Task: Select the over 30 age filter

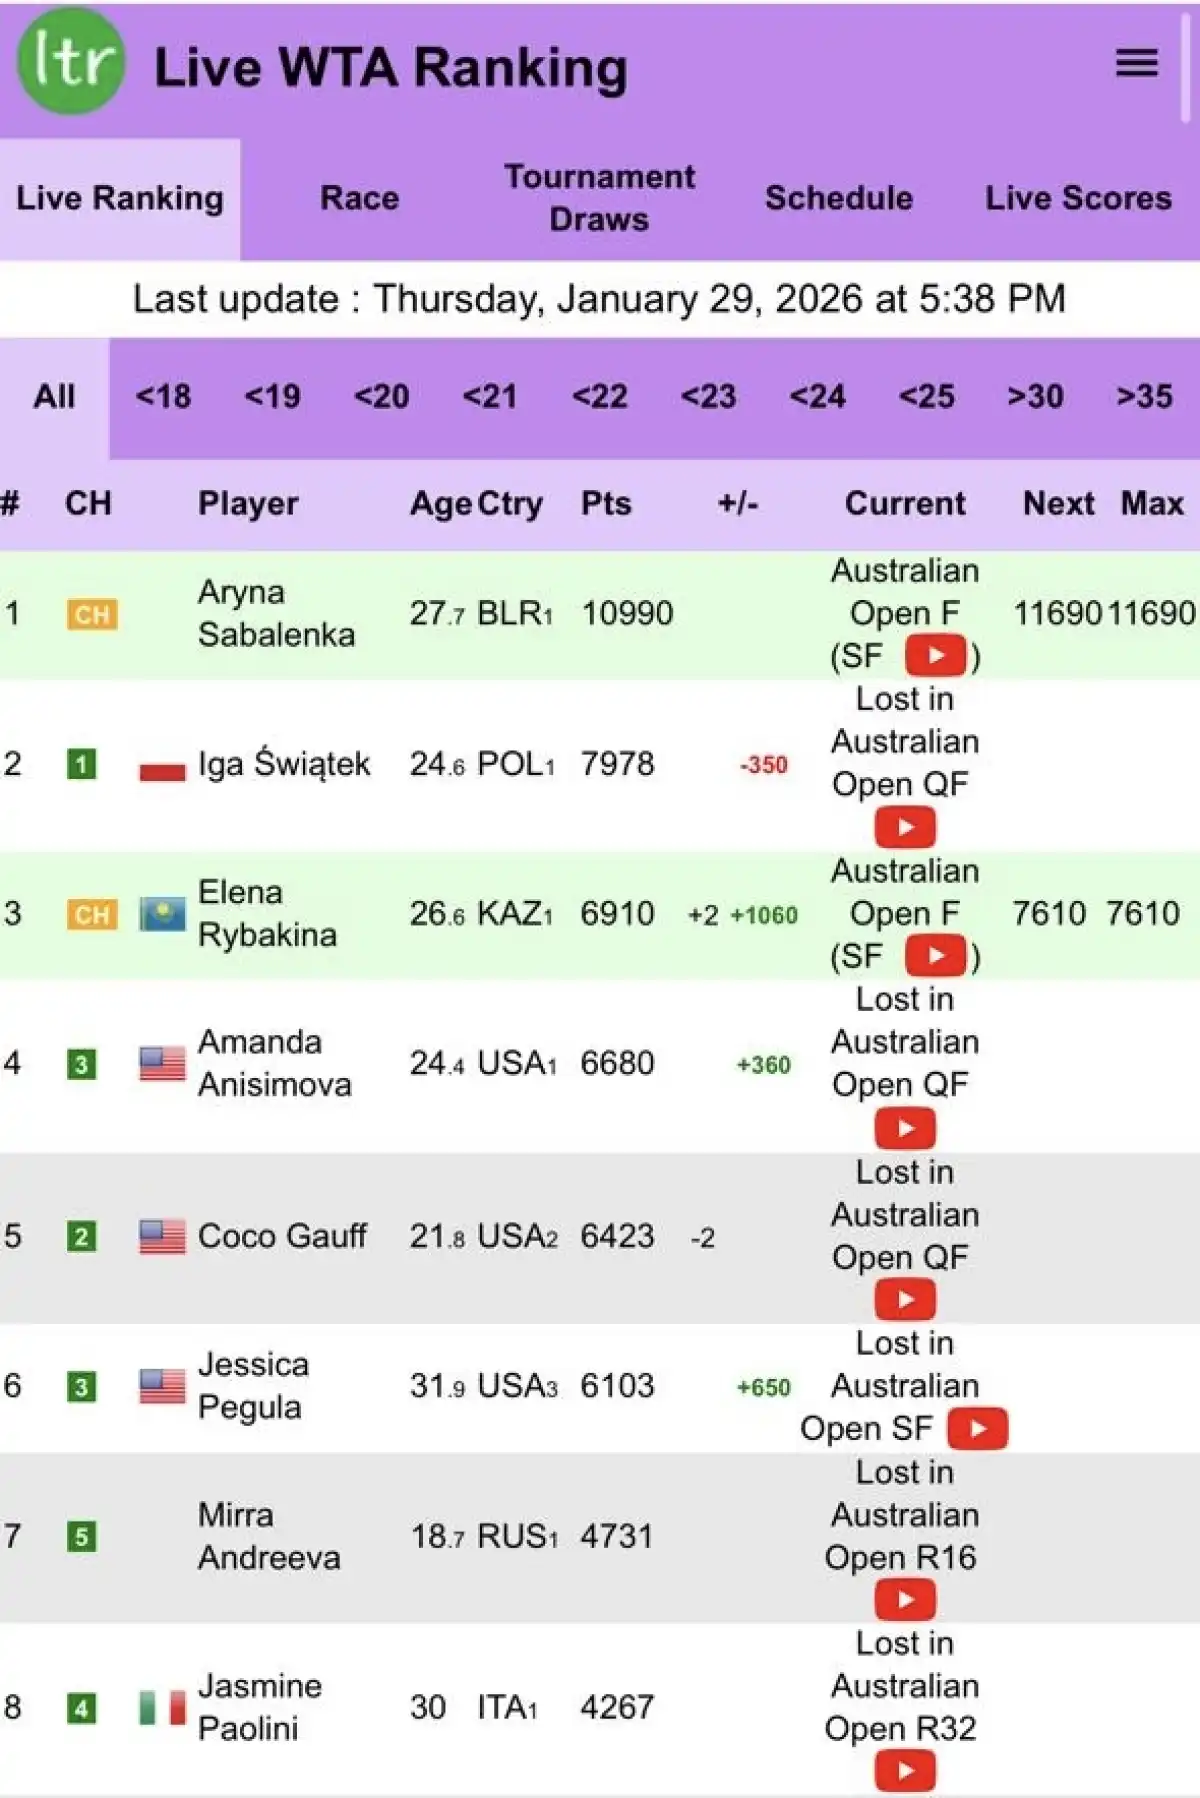Action: [x=1035, y=397]
